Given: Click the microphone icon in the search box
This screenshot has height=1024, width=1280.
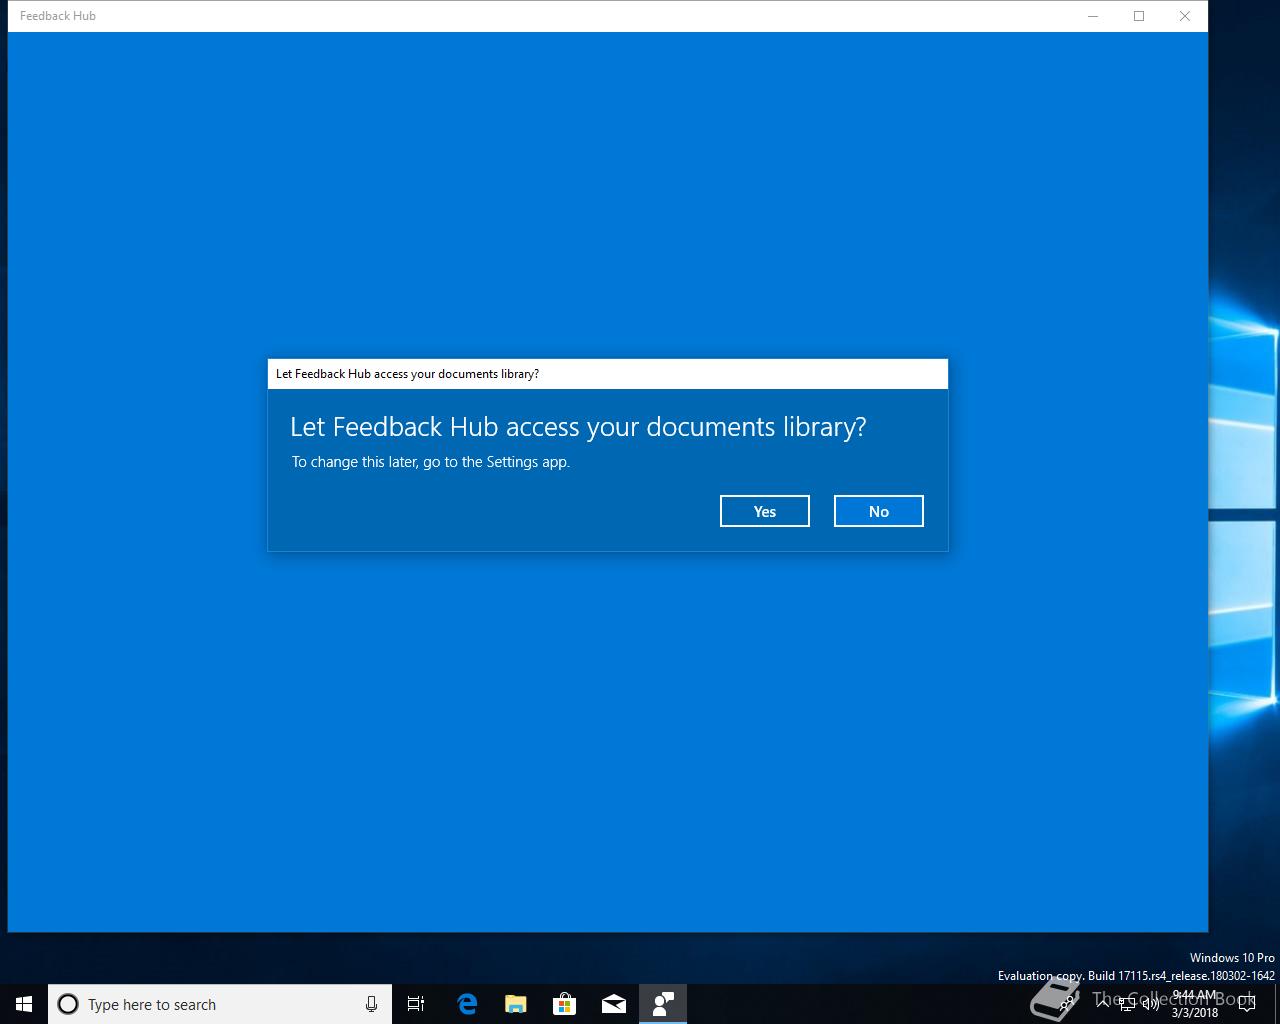Looking at the screenshot, I should coord(371,1004).
